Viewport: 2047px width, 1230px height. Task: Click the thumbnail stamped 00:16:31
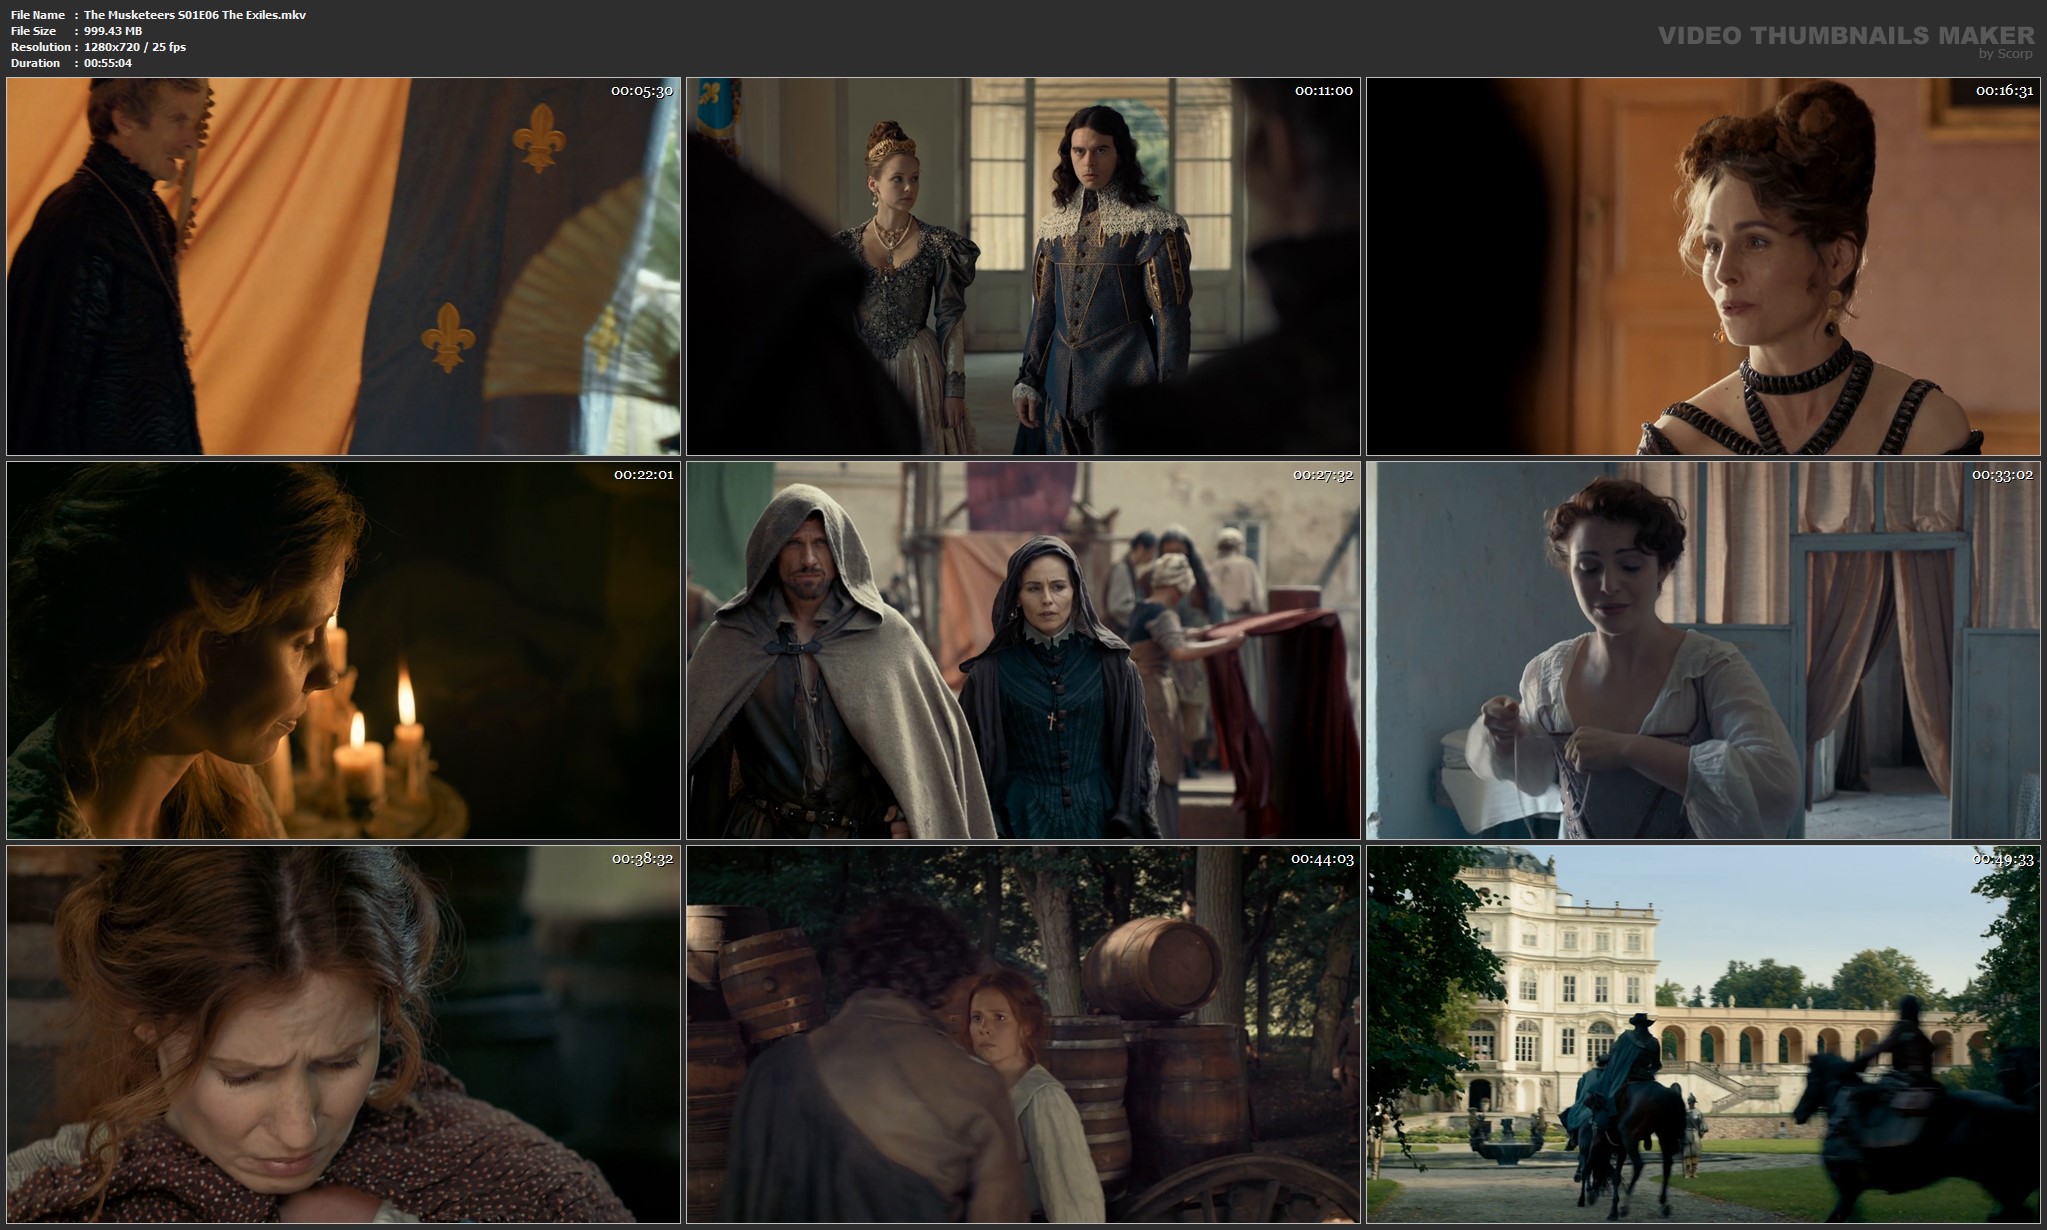1703,266
